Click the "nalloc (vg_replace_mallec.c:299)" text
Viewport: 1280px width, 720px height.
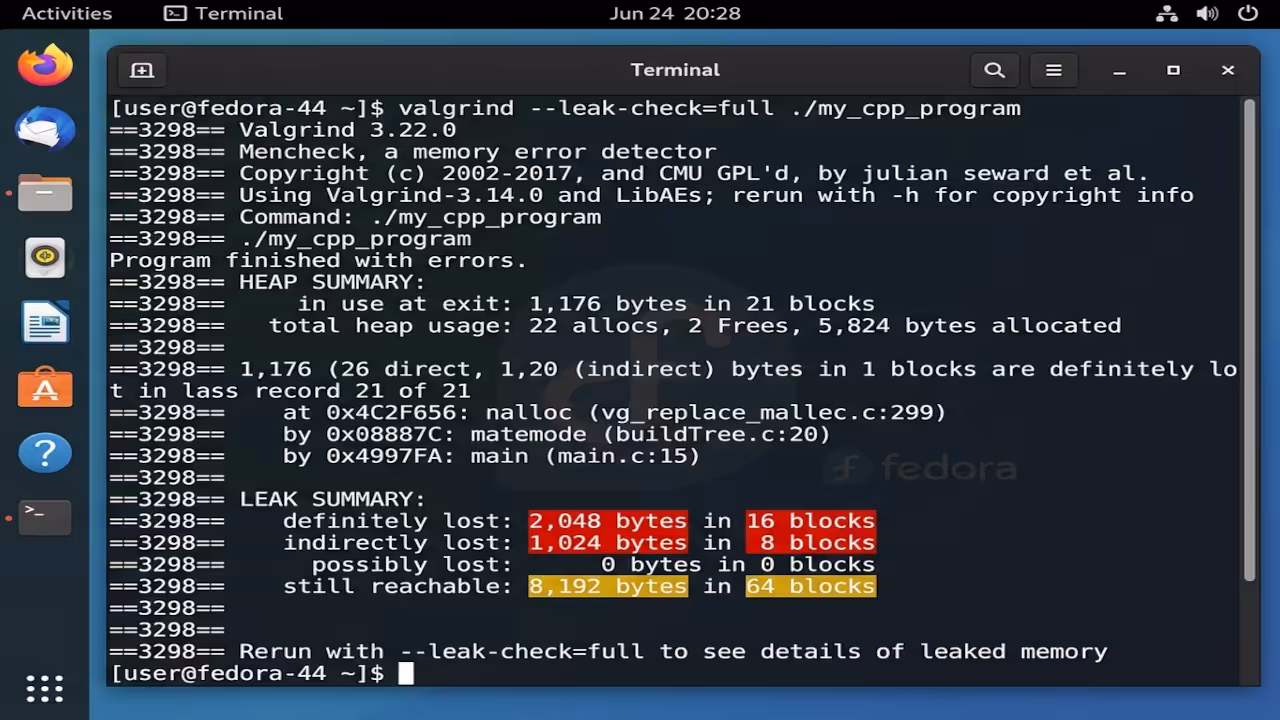(x=715, y=412)
